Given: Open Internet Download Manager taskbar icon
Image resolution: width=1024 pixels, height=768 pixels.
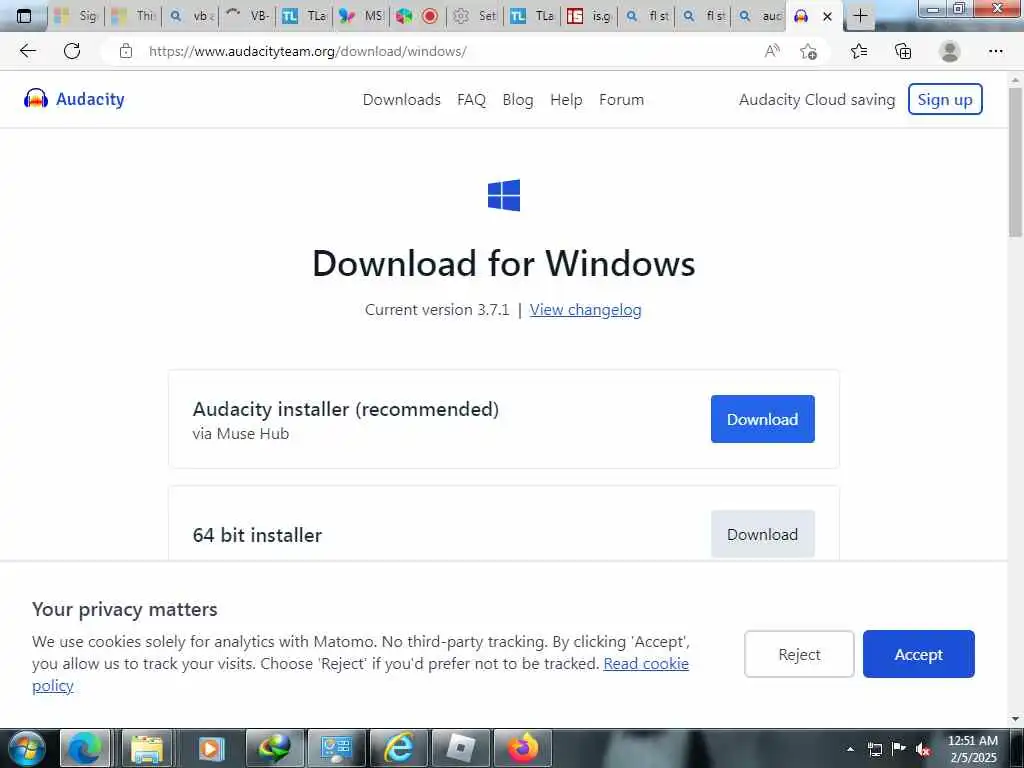Looking at the screenshot, I should point(274,748).
